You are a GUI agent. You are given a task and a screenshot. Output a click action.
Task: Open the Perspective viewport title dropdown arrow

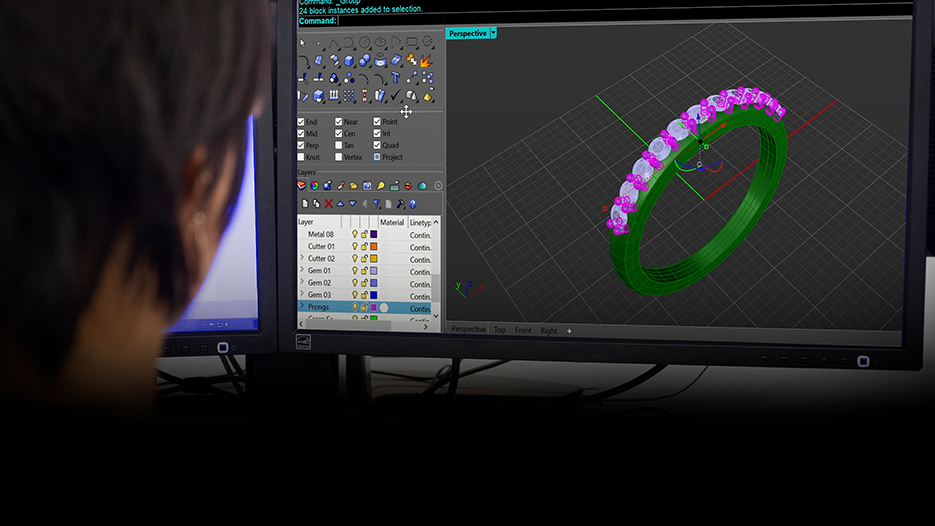point(493,33)
